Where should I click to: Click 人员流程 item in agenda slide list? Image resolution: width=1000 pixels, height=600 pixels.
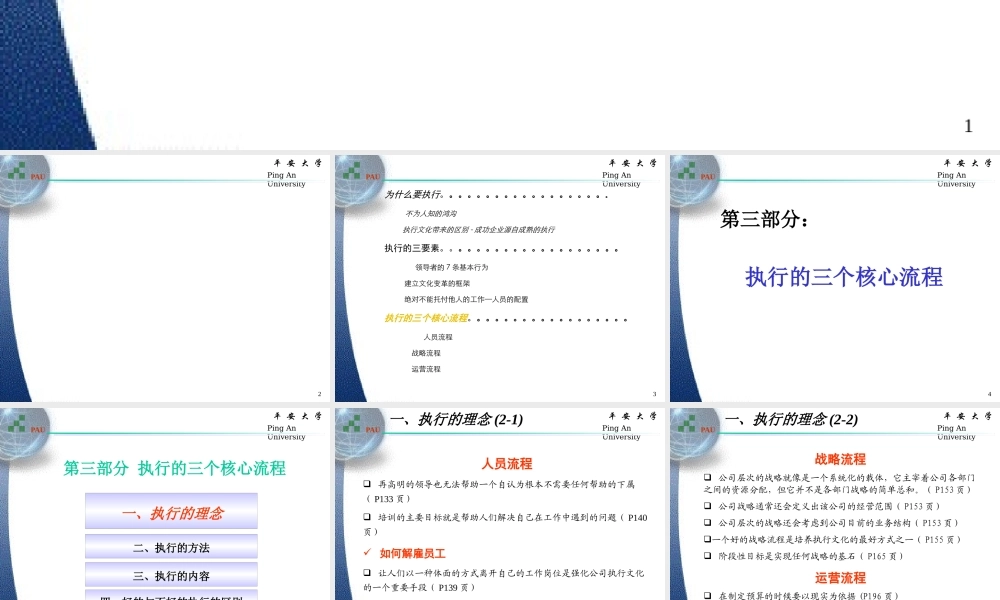tap(438, 337)
